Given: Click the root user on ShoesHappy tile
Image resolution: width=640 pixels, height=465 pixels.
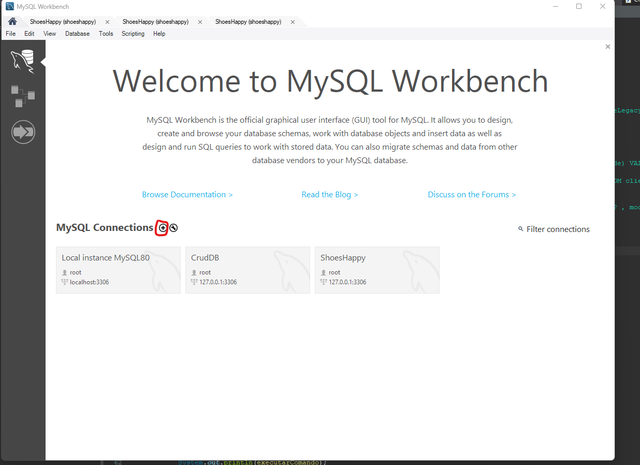Looking at the screenshot, I should tap(334, 272).
